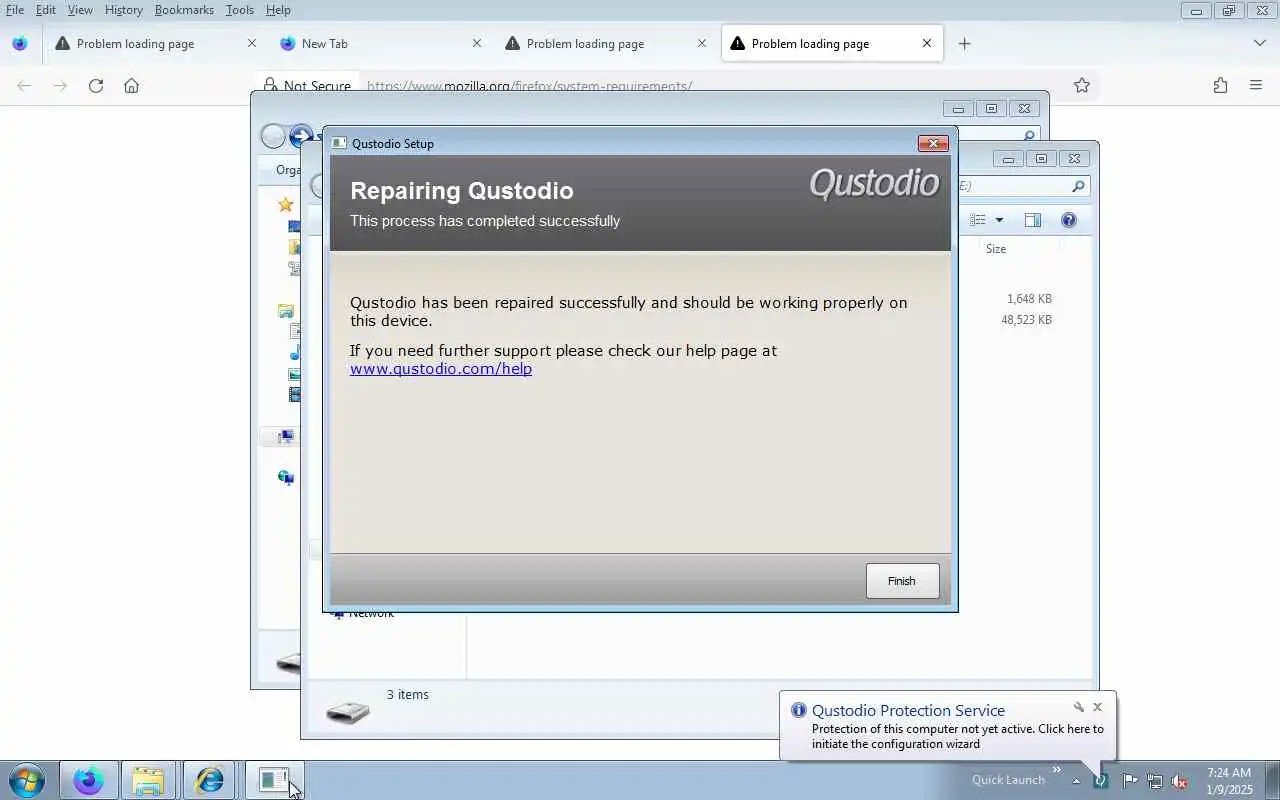Click Firefox pinned tab icon
Image resolution: width=1280 pixels, height=800 pixels.
(x=19, y=44)
